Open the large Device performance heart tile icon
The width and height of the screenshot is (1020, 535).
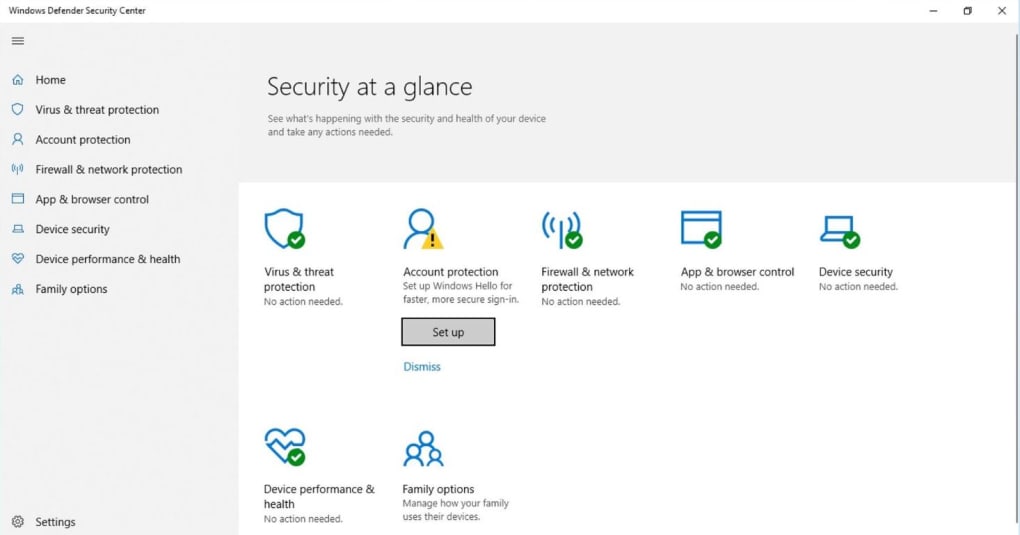(285, 446)
